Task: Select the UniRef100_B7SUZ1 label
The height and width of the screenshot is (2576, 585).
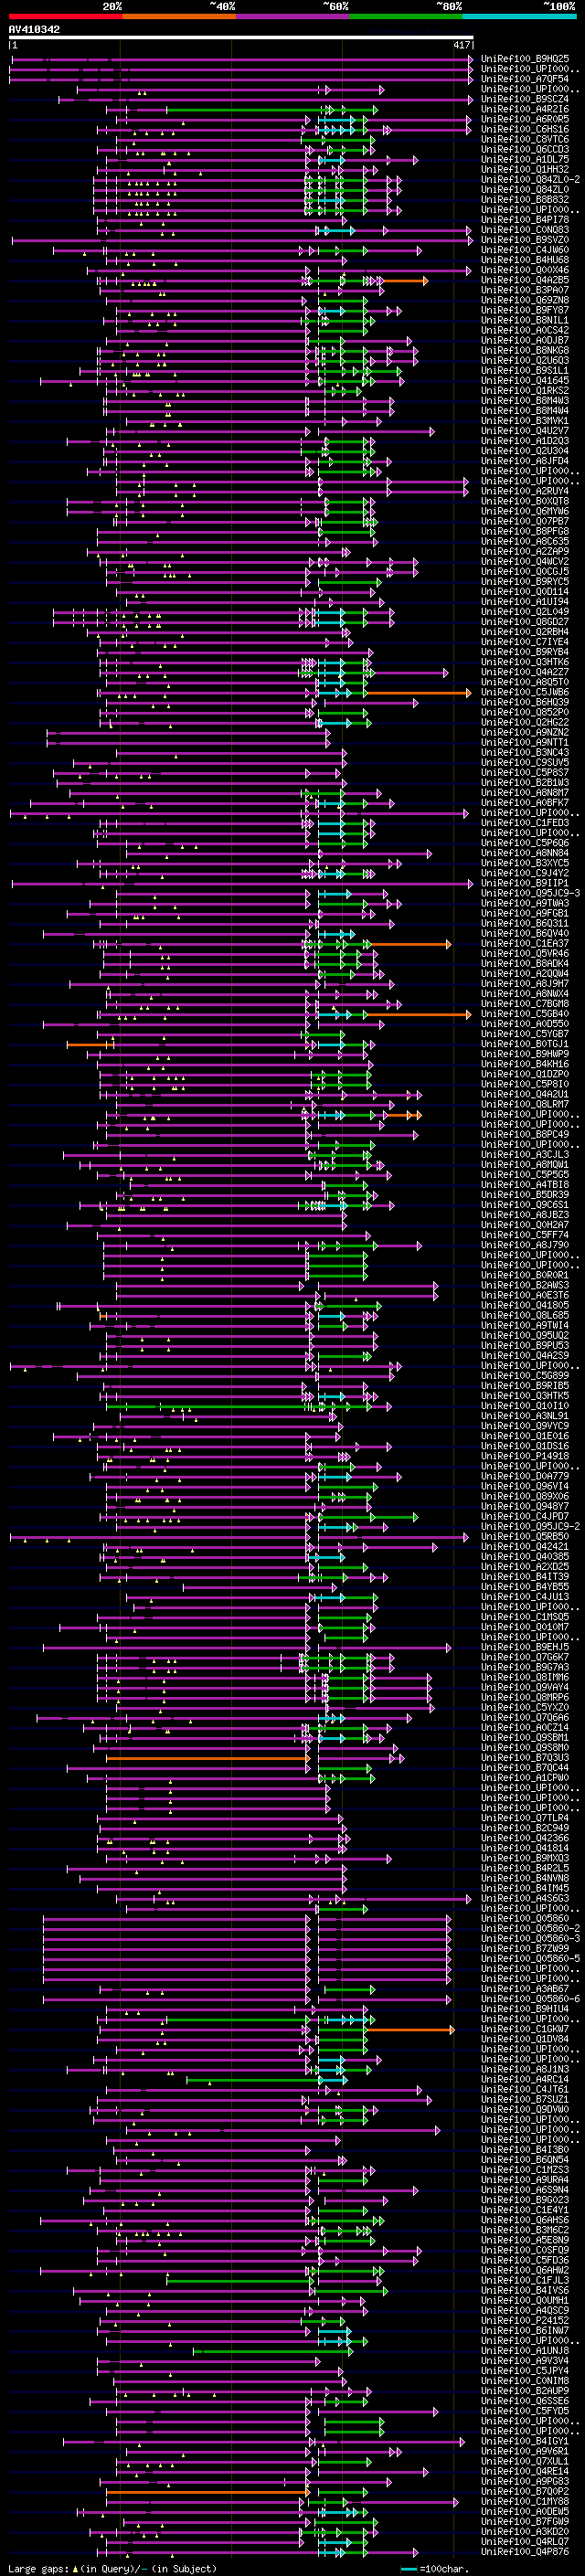Action: click(x=525, y=2098)
